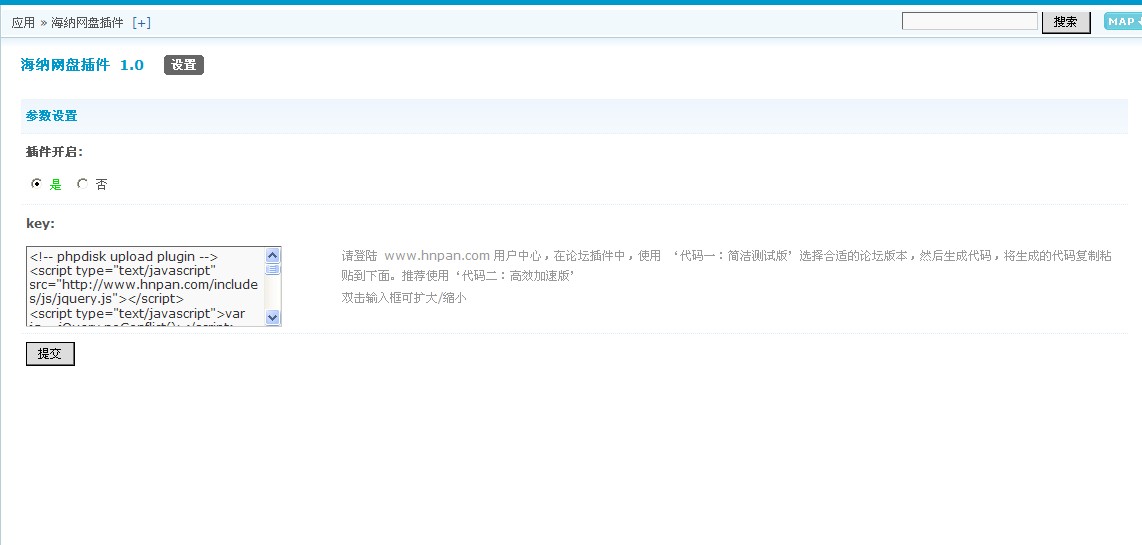Click inside the key textarea

145,286
